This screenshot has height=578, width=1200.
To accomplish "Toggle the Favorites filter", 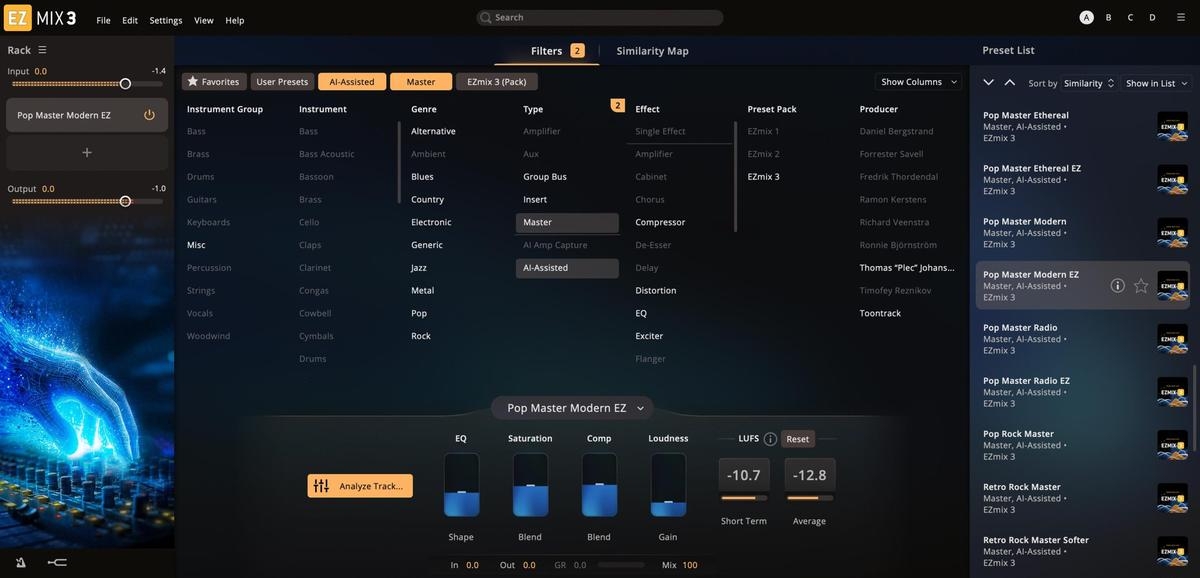I will (213, 82).
